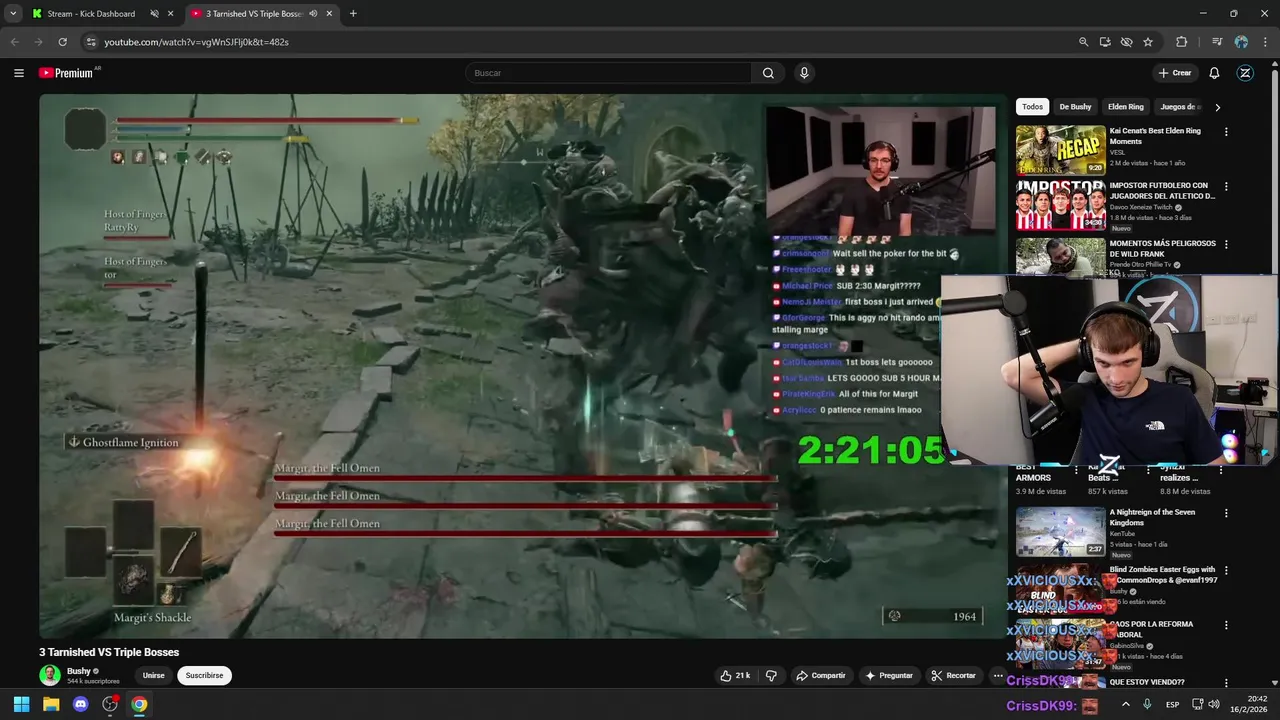The height and width of the screenshot is (720, 1280).
Task: Switch to Stream - Kick Dashboard tab
Action: click(90, 14)
